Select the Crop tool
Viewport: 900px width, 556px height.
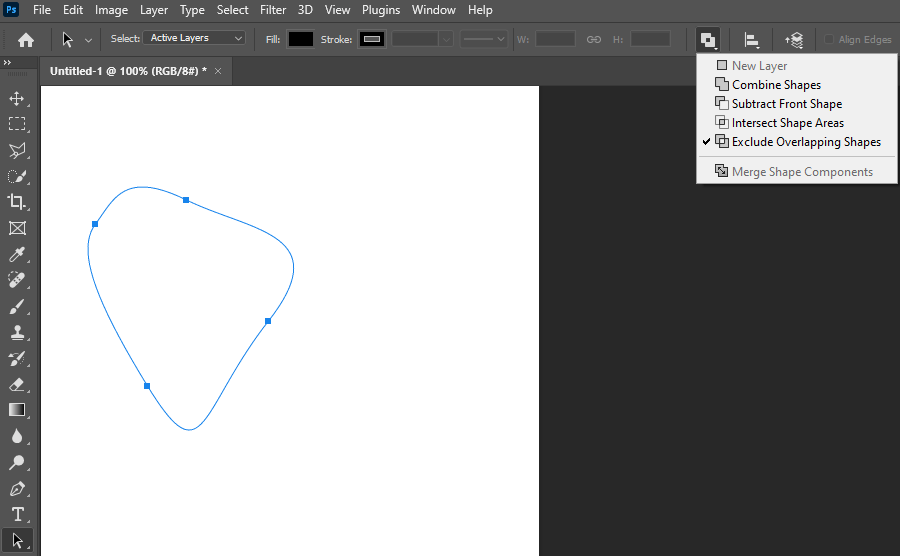click(x=17, y=202)
